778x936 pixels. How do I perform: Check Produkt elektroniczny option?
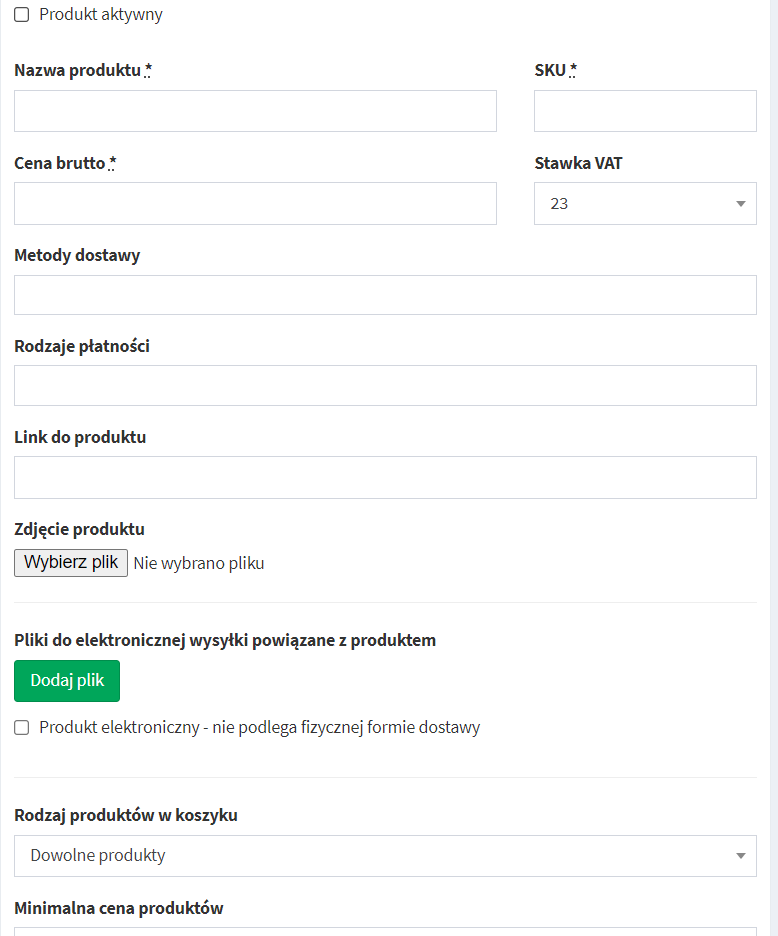pyautogui.click(x=21, y=727)
